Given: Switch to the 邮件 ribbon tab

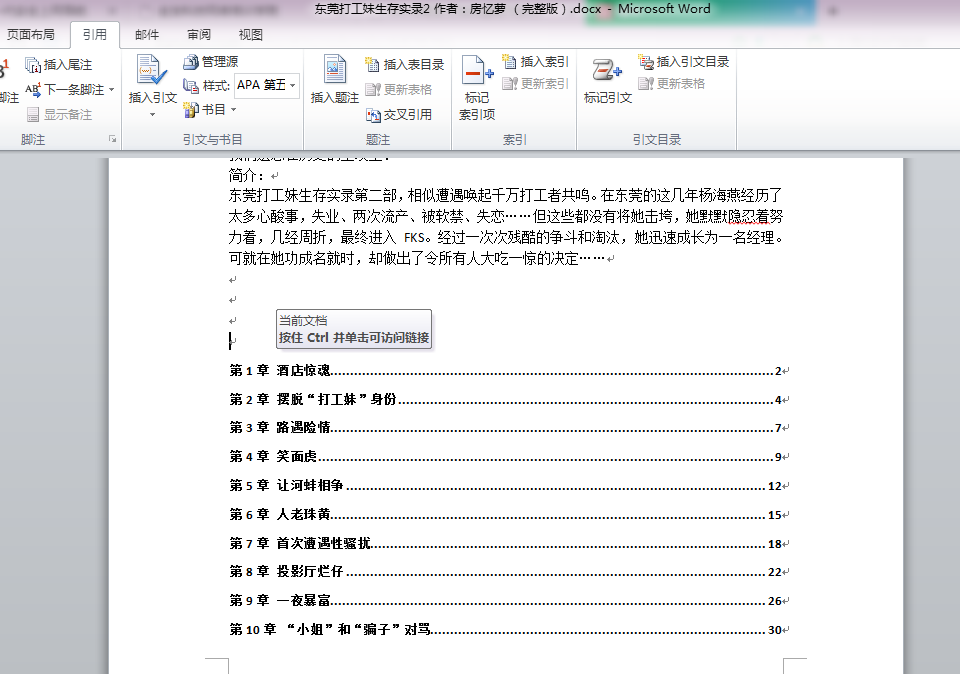Looking at the screenshot, I should [148, 34].
